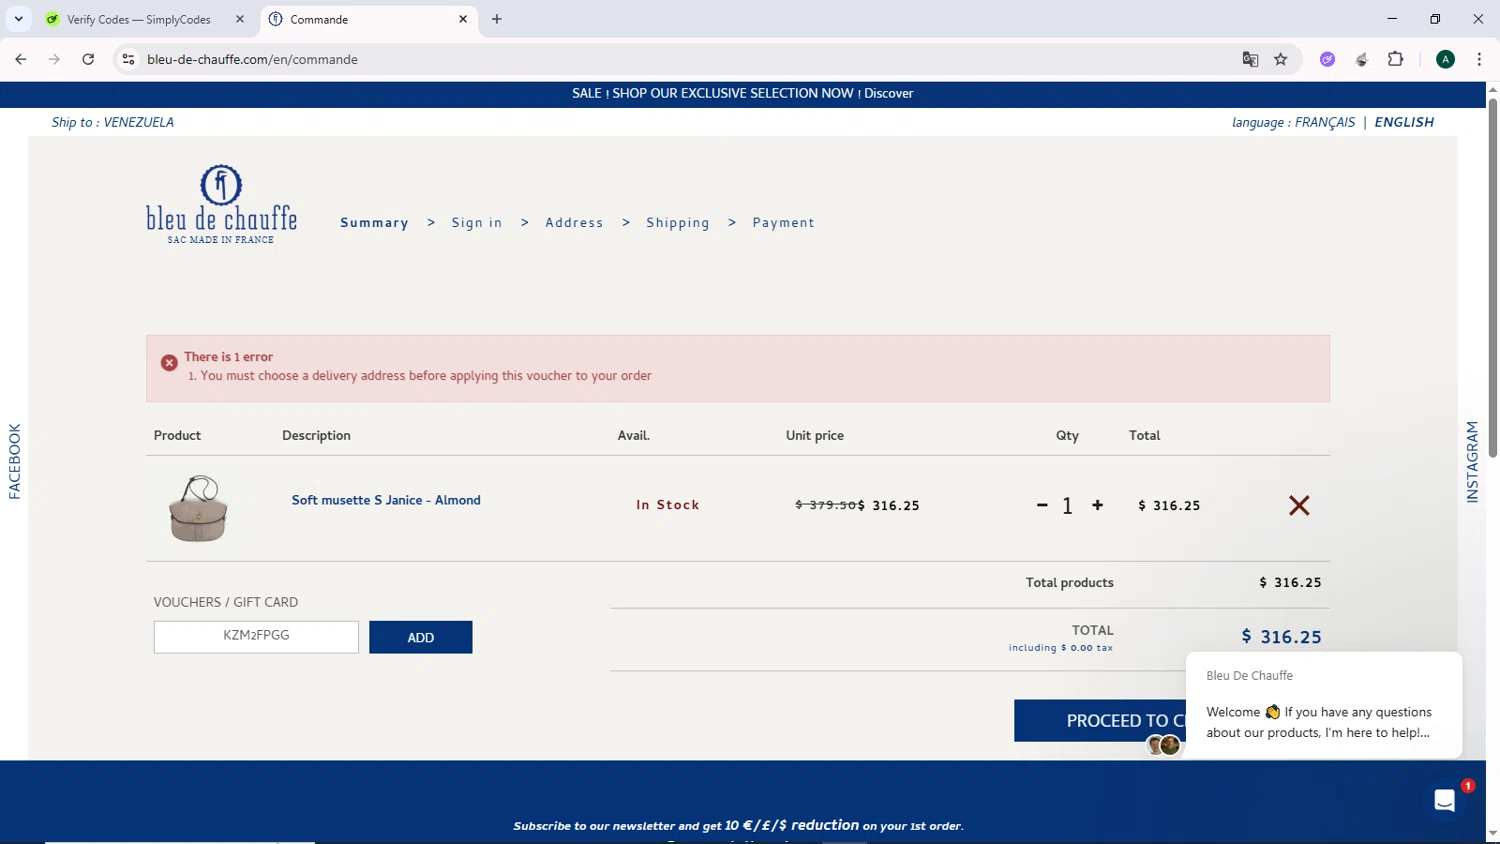Go to Summary checkout step
Screen dimensions: 1500x844
[x=374, y=222]
